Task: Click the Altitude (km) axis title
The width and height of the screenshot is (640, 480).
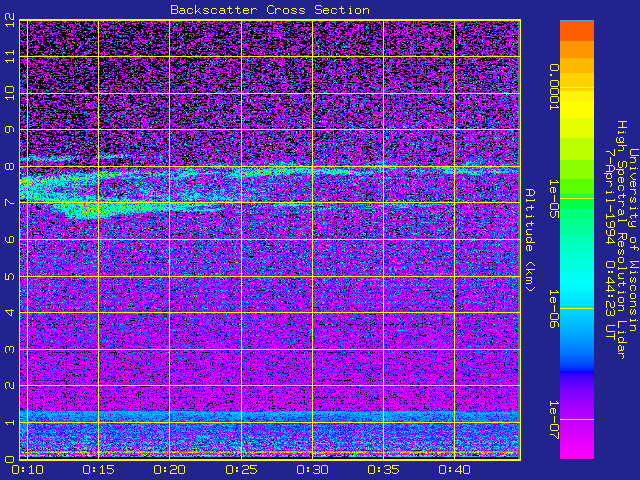Action: coord(530,240)
